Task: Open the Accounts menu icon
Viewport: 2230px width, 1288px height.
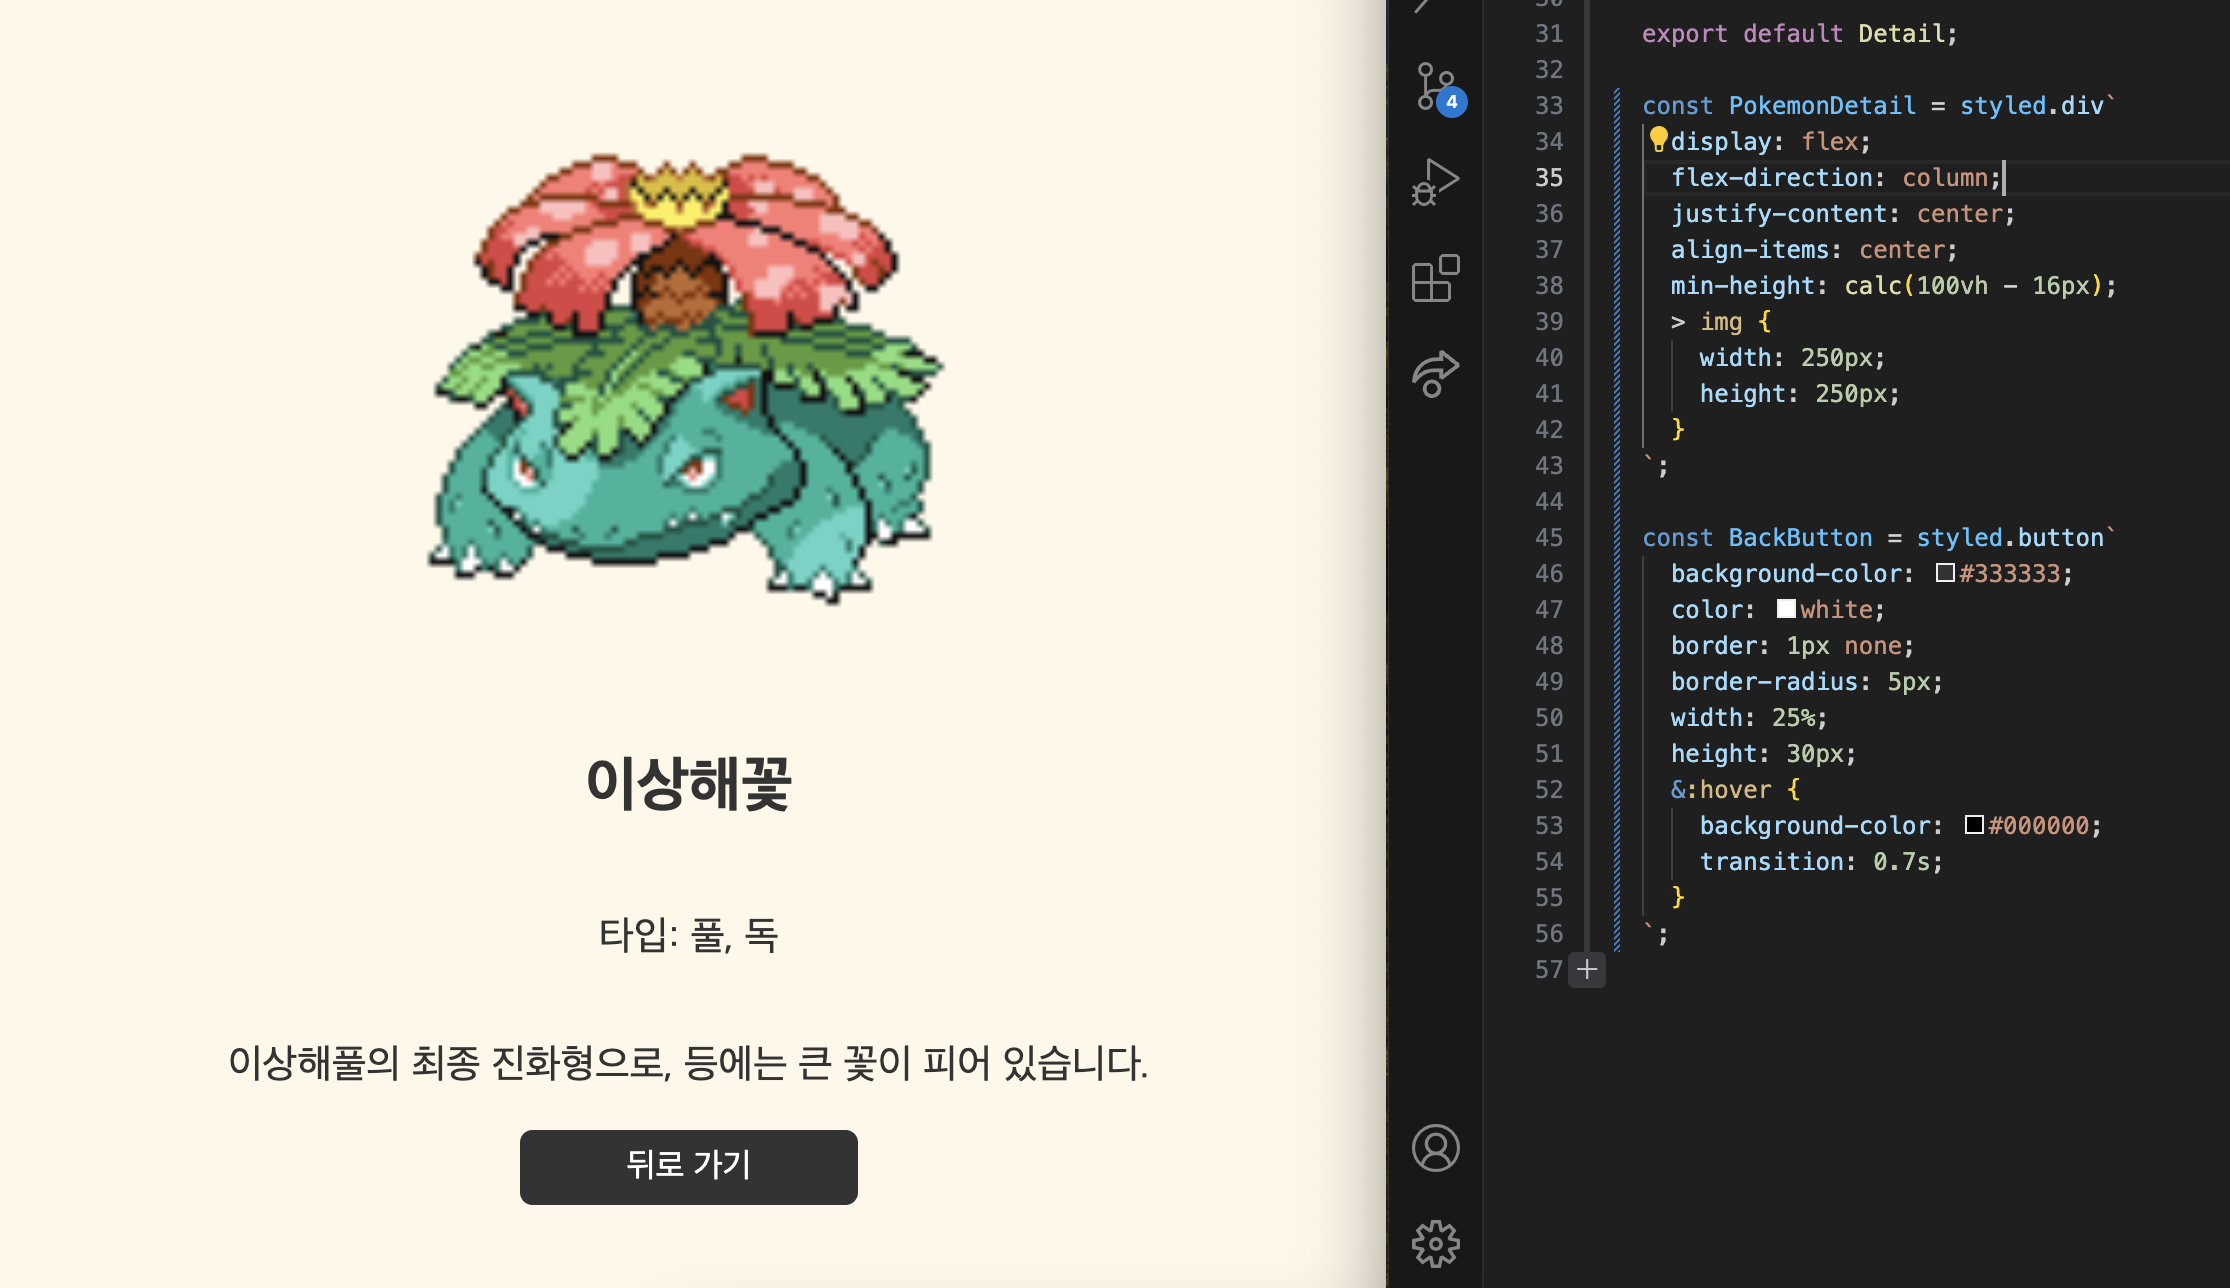Action: (x=1436, y=1148)
